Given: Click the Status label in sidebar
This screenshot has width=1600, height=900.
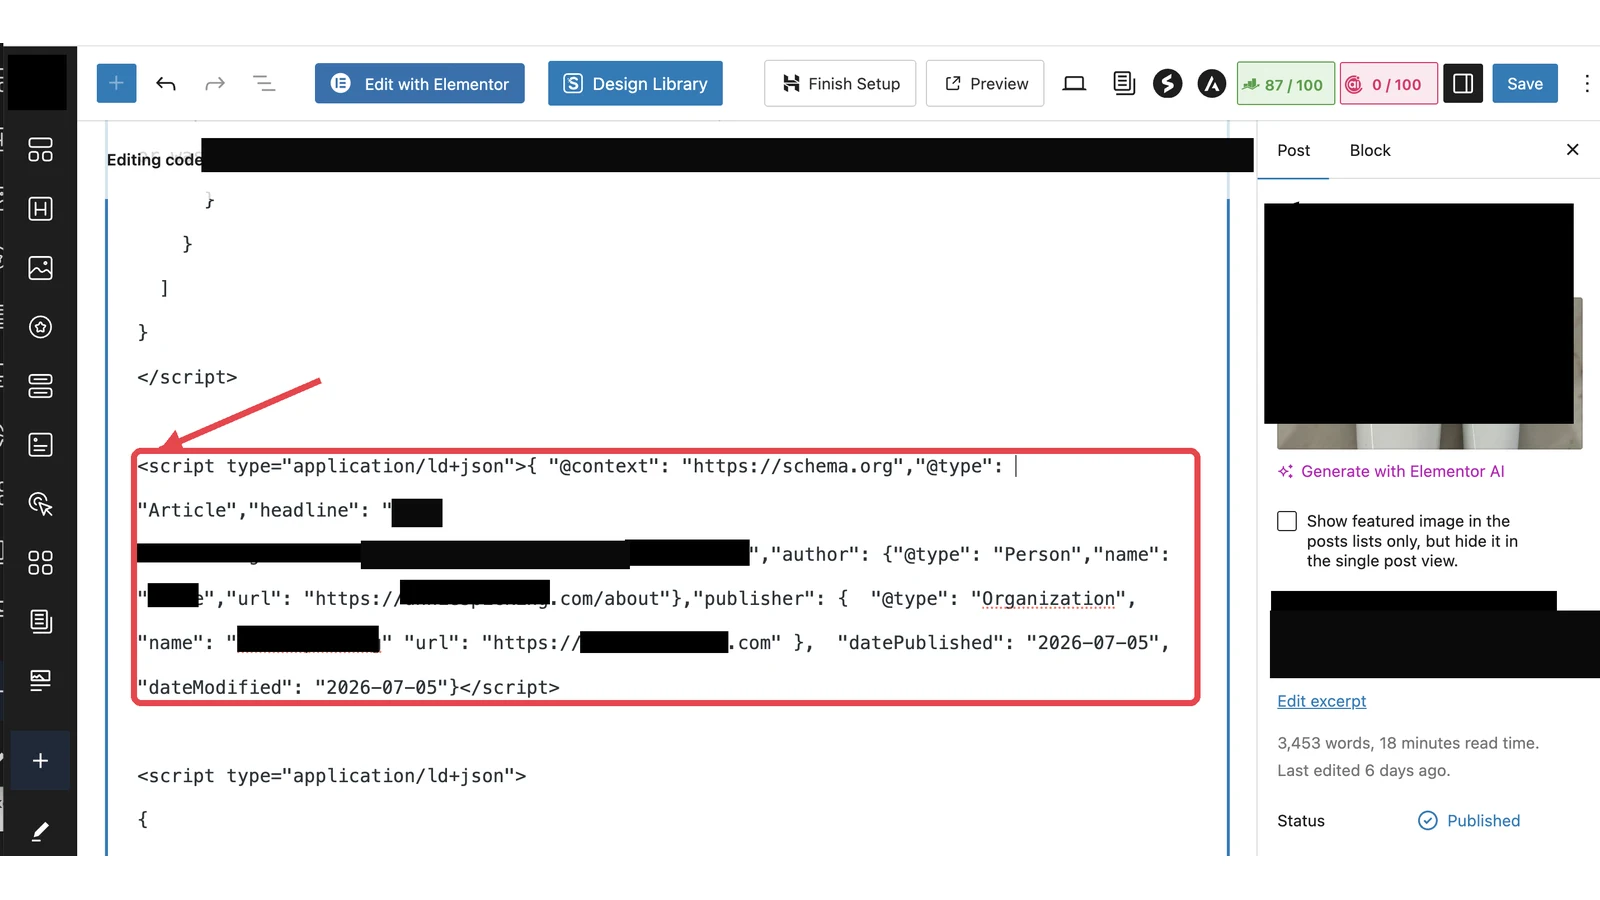Looking at the screenshot, I should click(x=1301, y=821).
